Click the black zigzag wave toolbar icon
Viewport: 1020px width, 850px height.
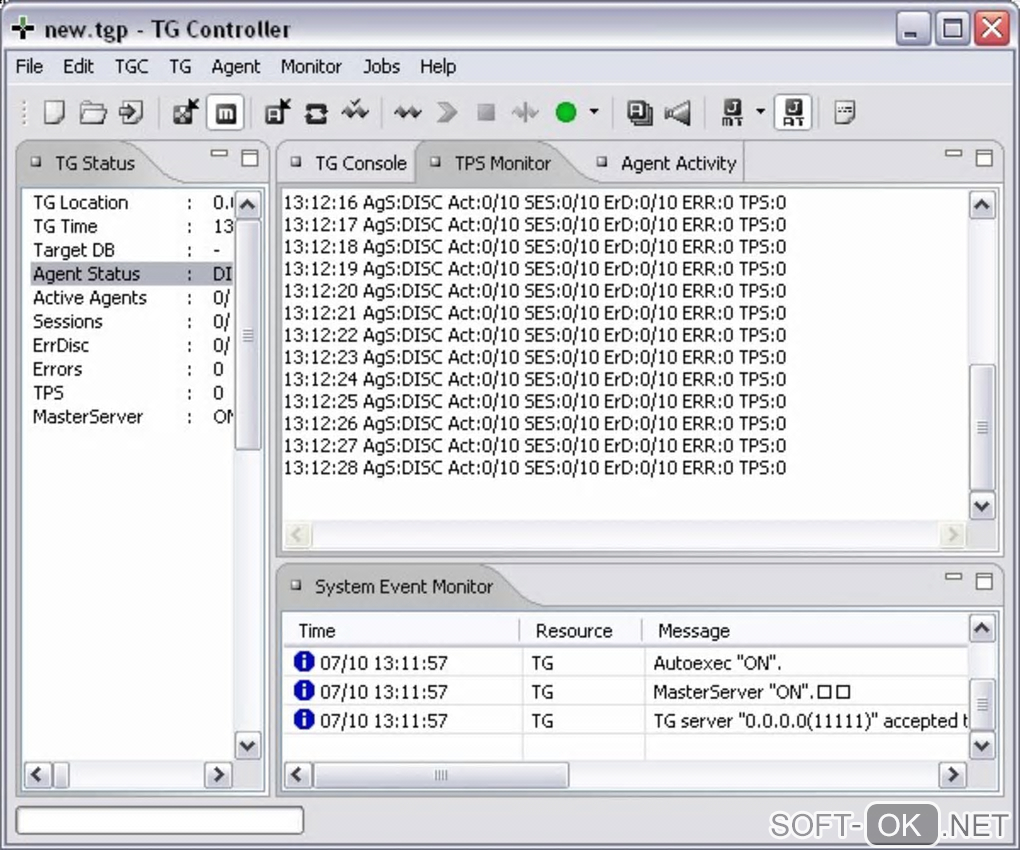tap(408, 113)
